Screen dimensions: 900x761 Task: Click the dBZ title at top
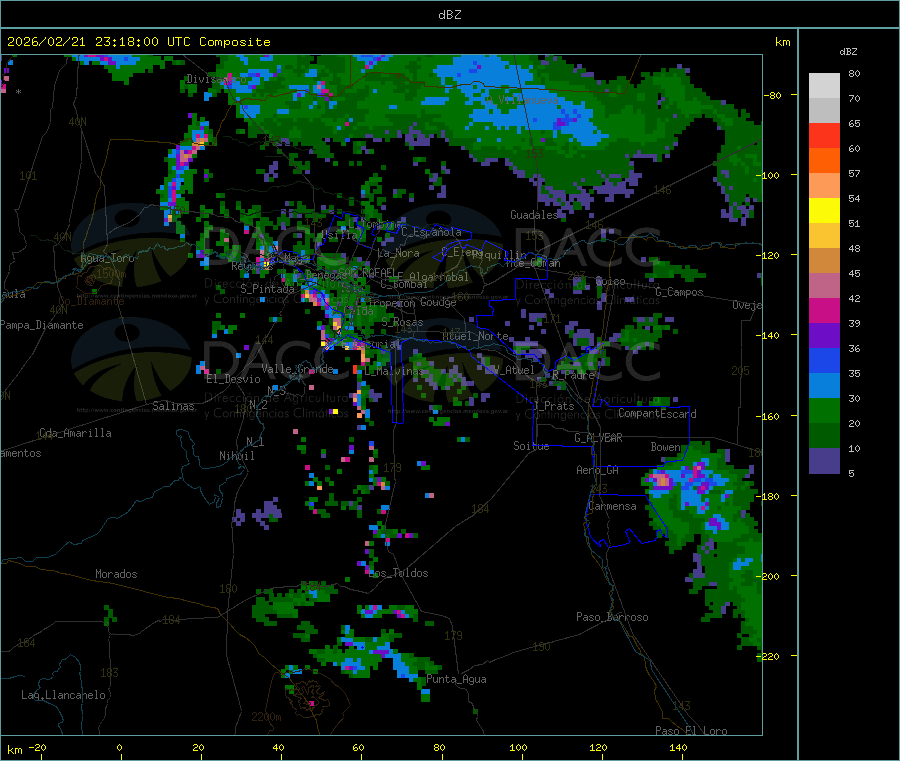[x=449, y=15]
